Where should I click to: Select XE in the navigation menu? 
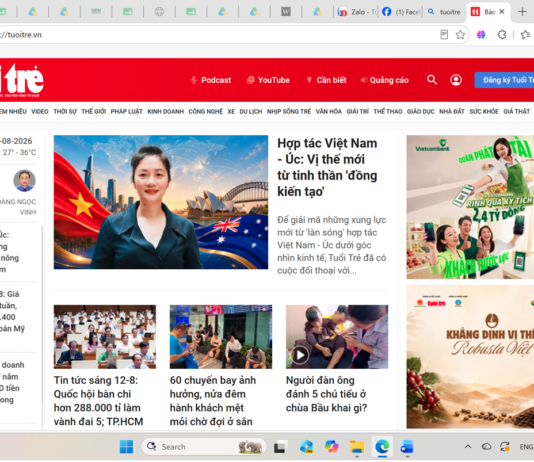click(x=231, y=111)
